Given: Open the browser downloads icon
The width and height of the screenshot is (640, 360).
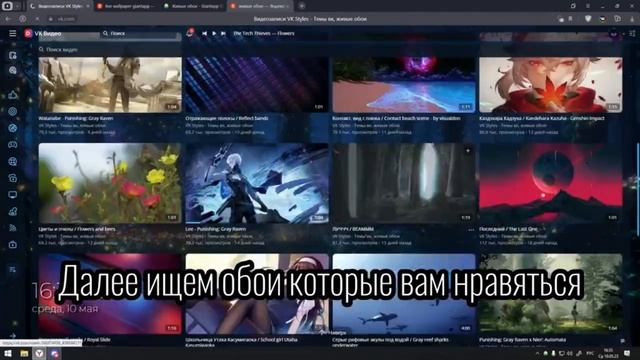Looking at the screenshot, I should [632, 19].
